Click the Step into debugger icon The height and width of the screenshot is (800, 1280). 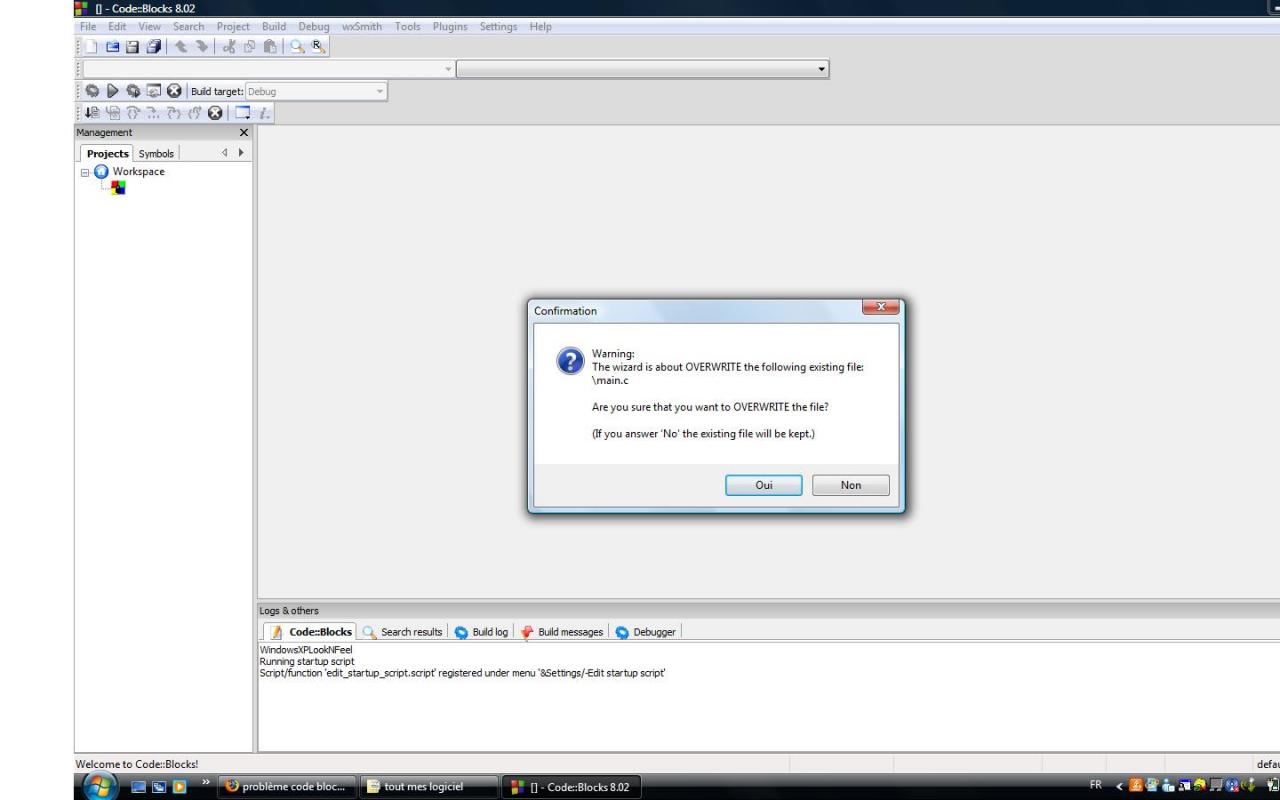pyautogui.click(x=174, y=113)
